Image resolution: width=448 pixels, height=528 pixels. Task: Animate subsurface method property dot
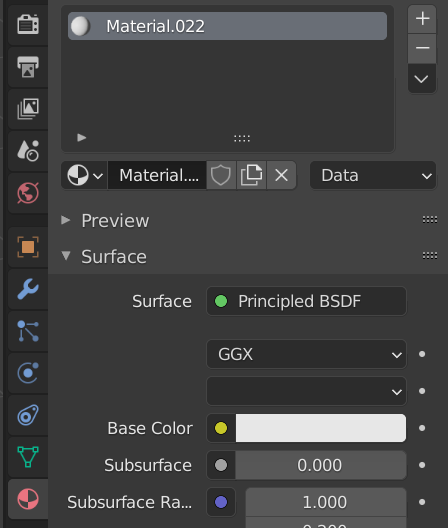tap(422, 391)
